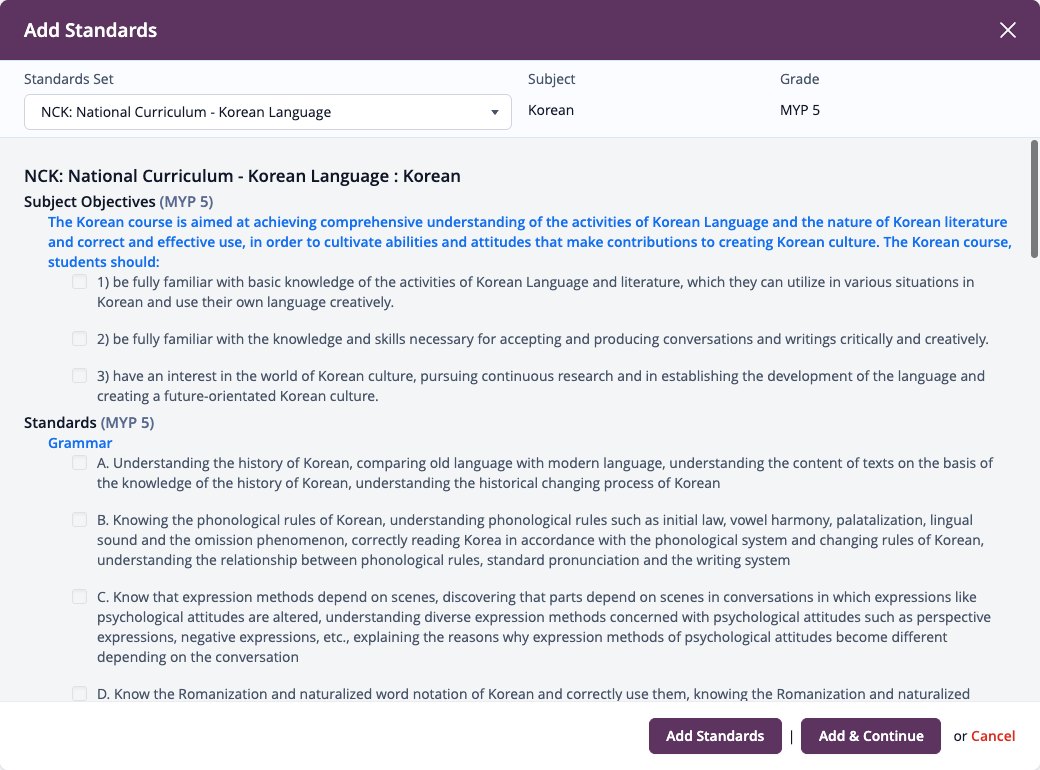Viewport: 1040px width, 770px height.
Task: Click the Grammar category heading
Action: click(80, 443)
